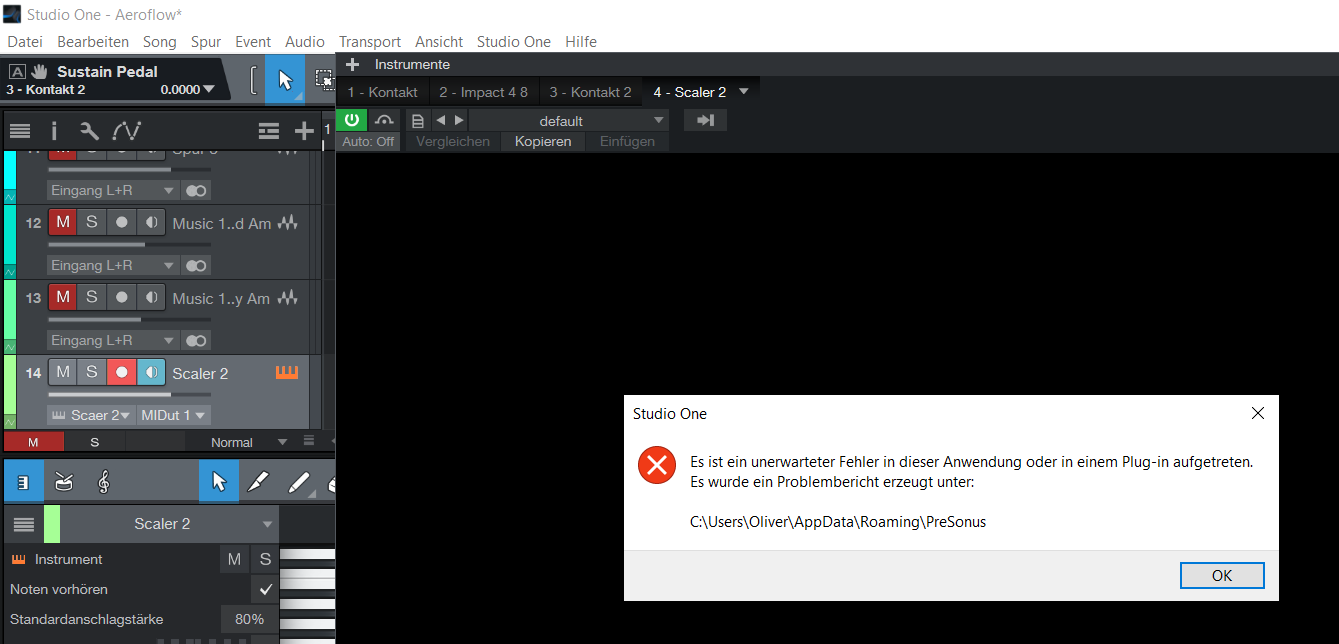The width and height of the screenshot is (1339, 644).
Task: Open the Studio One menu
Action: click(x=514, y=41)
